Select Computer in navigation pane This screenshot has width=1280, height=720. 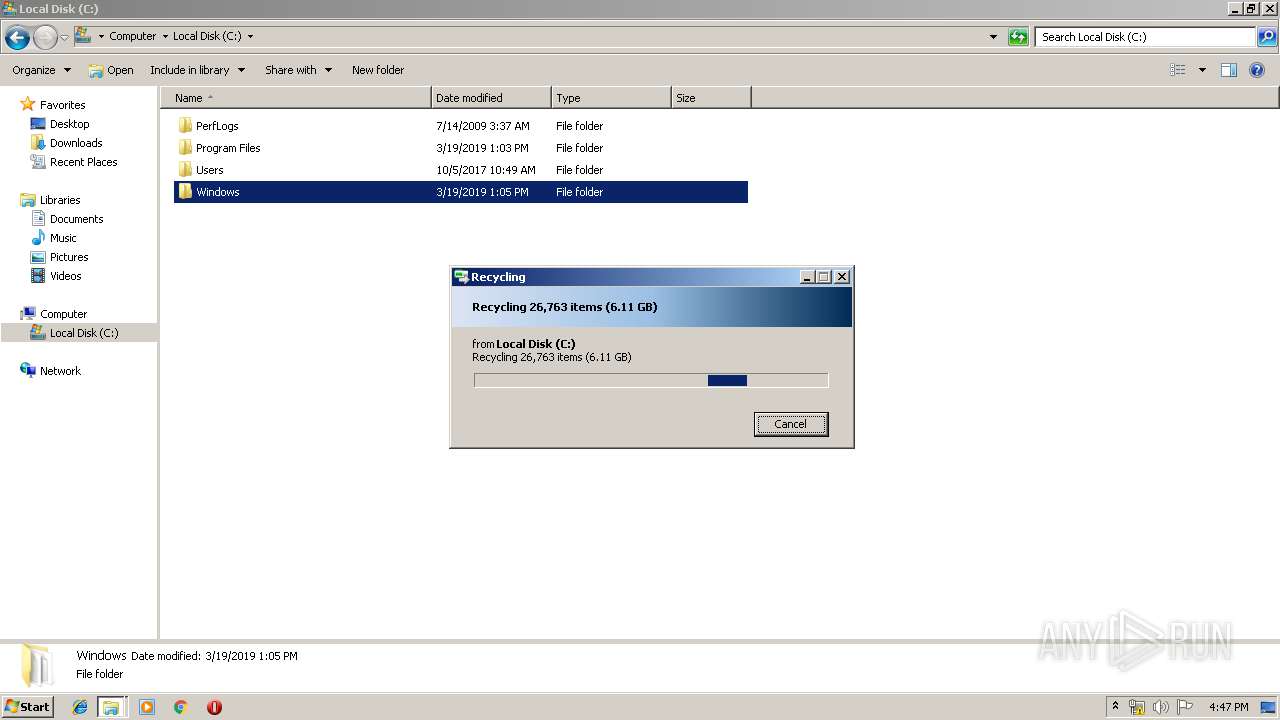[x=63, y=314]
